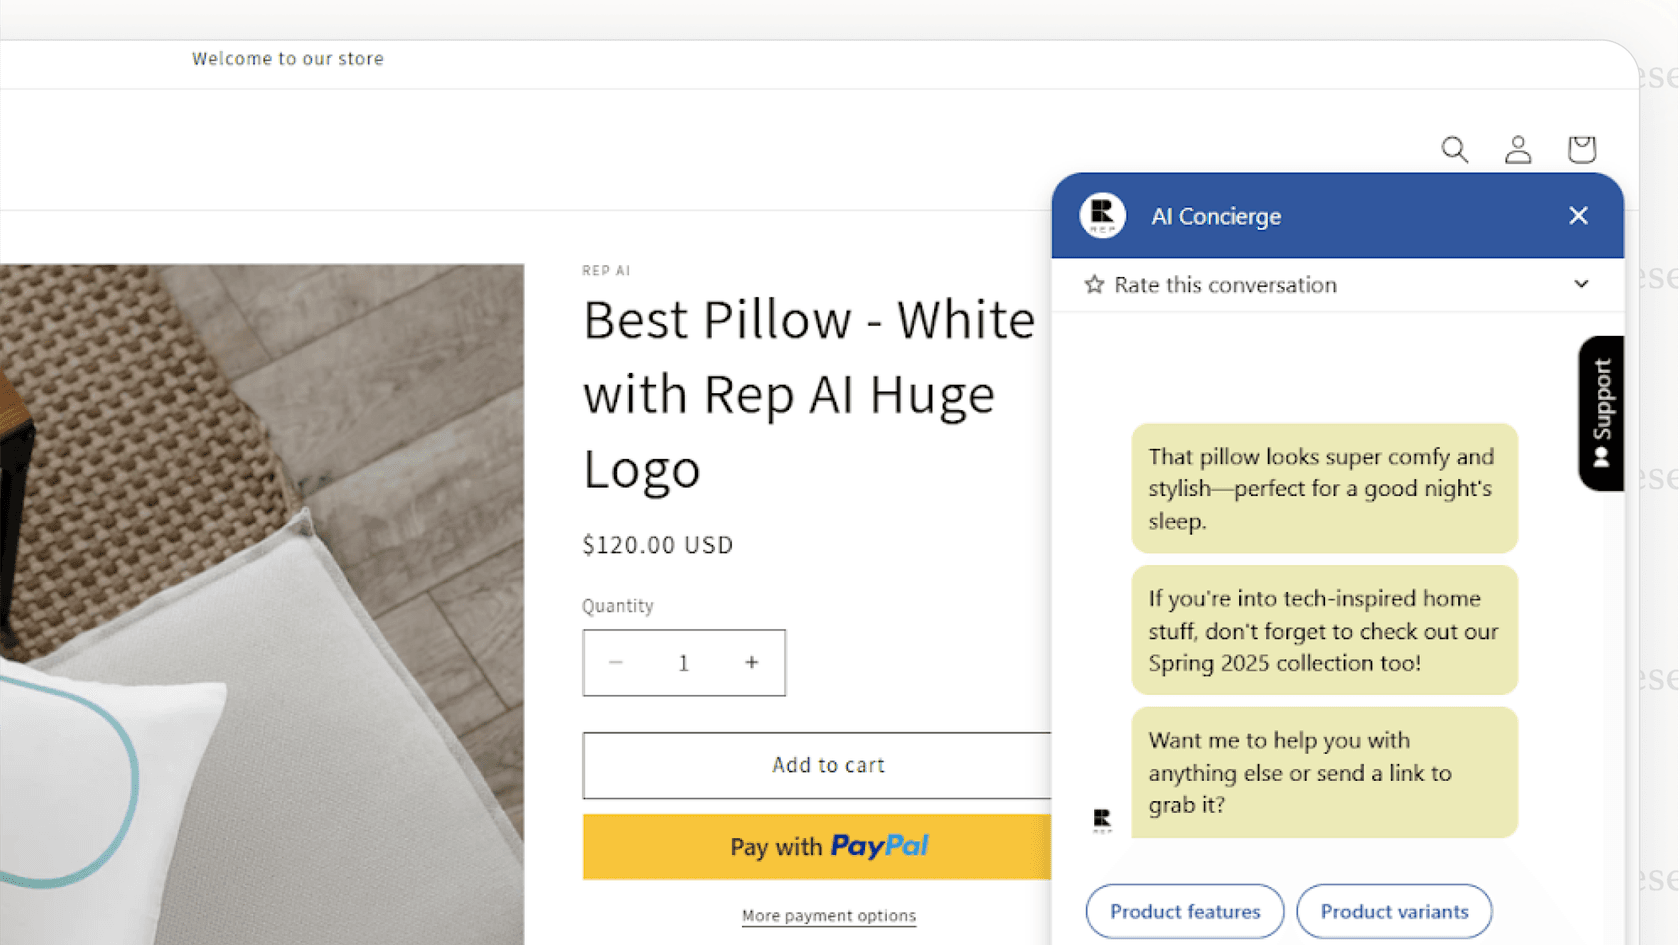This screenshot has width=1680, height=945.
Task: Expand the Rate this conversation section
Action: coord(1581,284)
